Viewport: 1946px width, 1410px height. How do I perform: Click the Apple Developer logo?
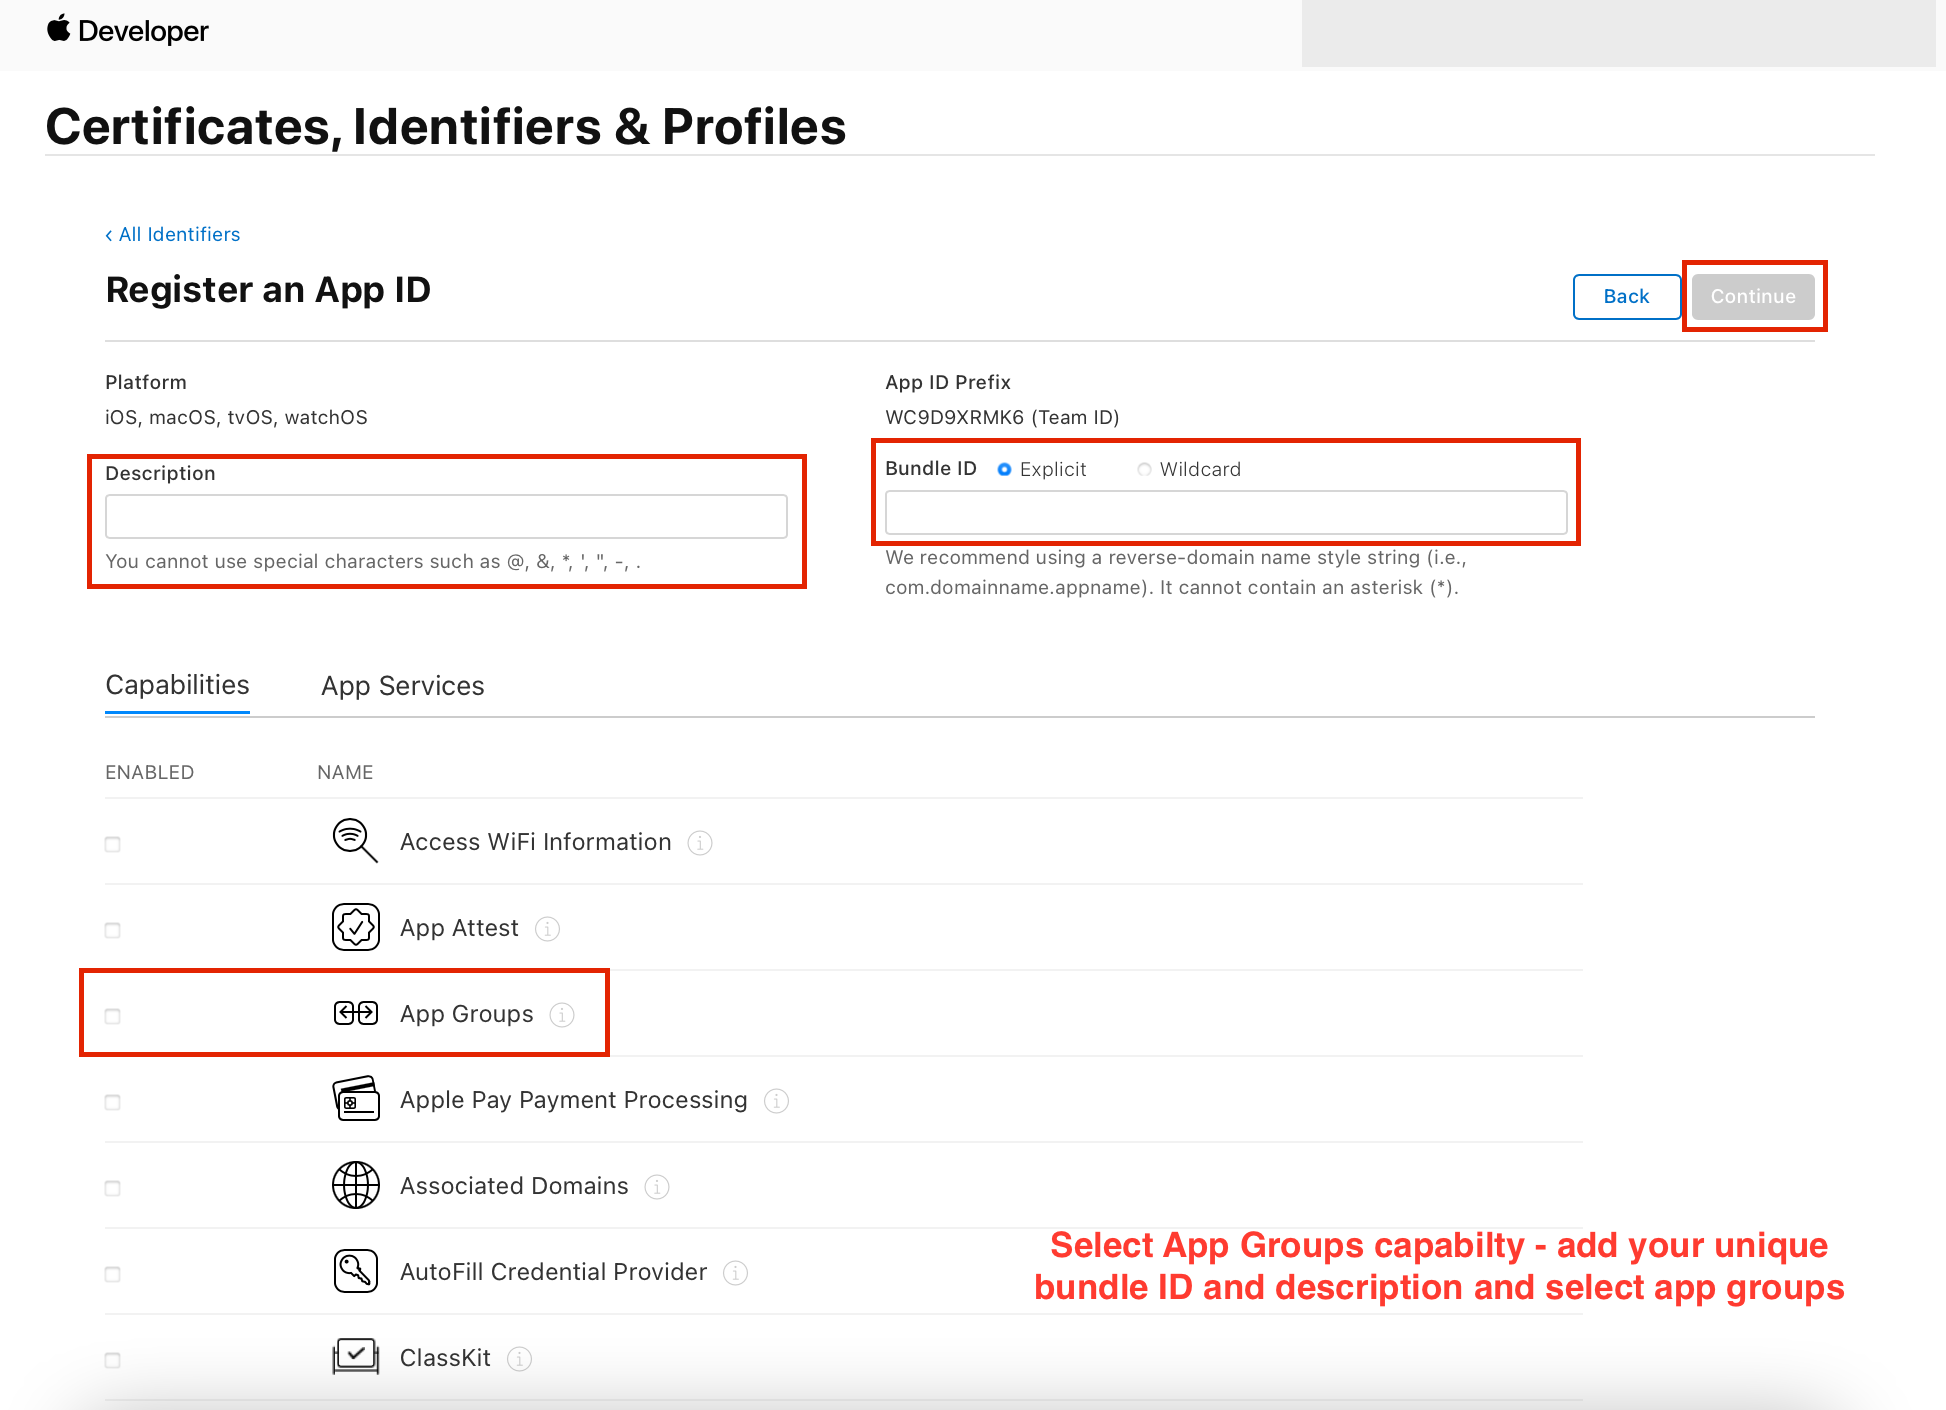pyautogui.click(x=127, y=30)
